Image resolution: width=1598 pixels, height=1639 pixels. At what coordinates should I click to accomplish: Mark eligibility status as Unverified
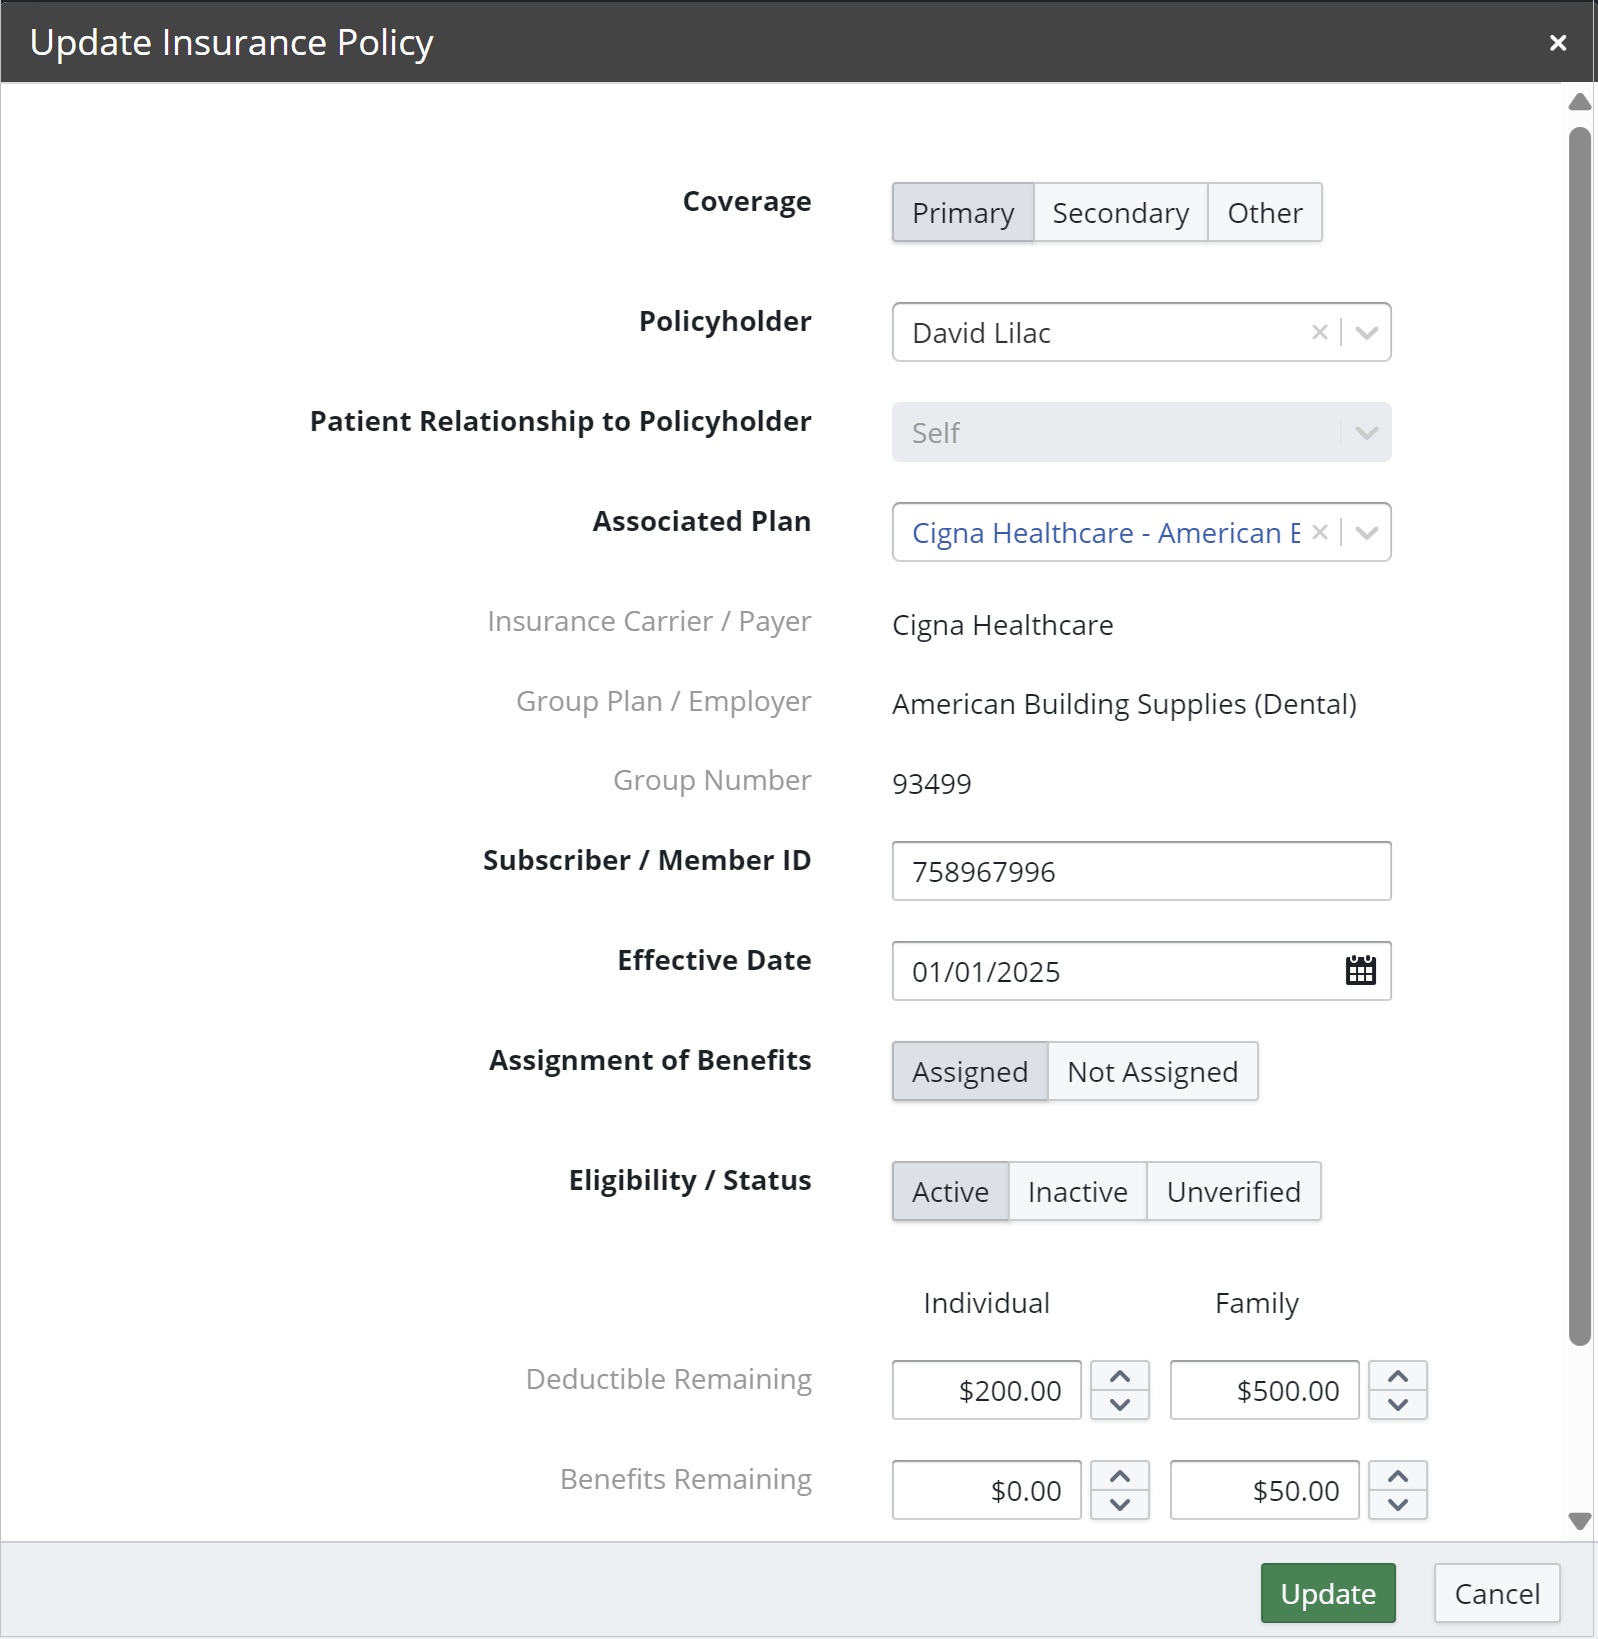coord(1234,1191)
